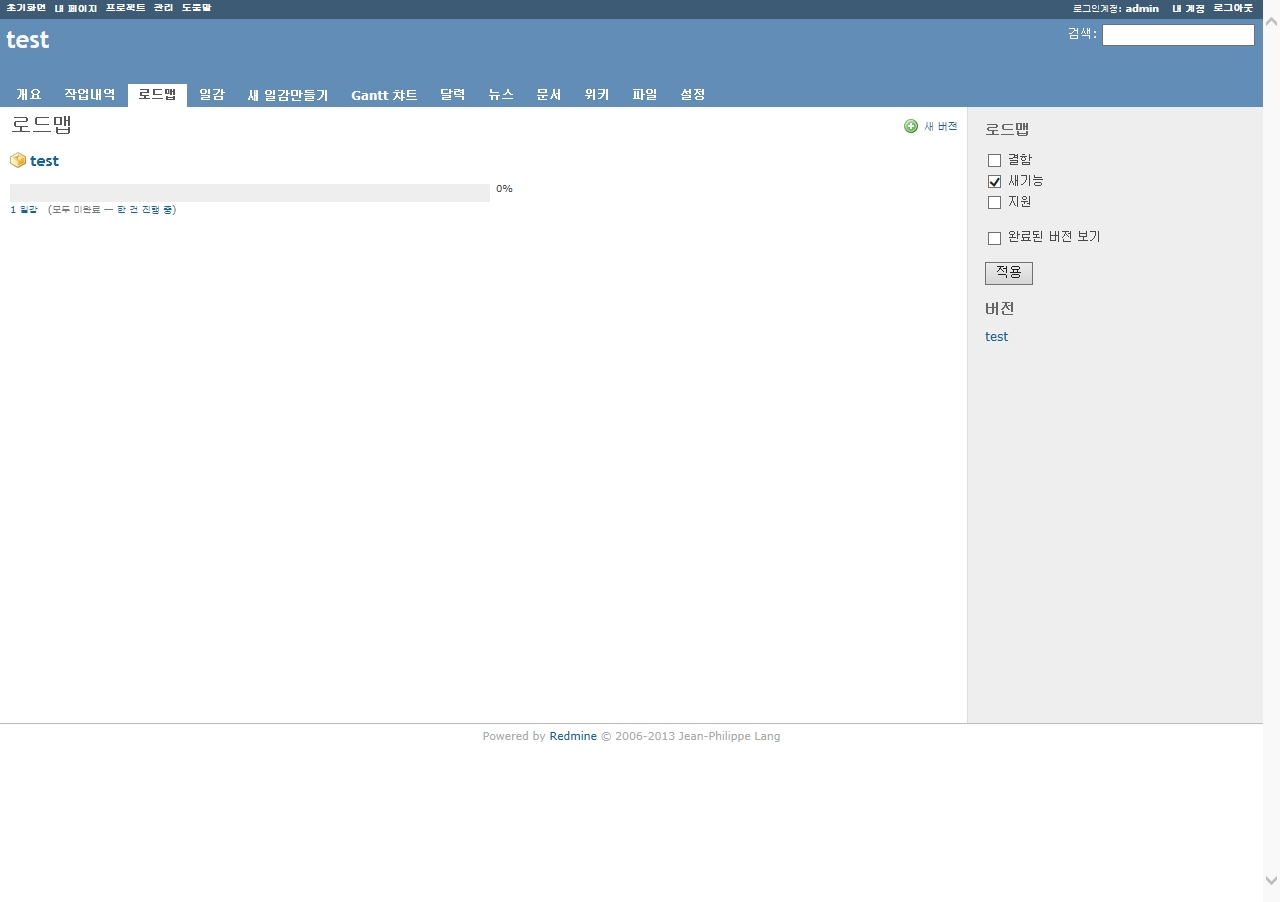The width and height of the screenshot is (1280, 902).
Task: Select the 로드맵 roadmap tab
Action: (157, 95)
